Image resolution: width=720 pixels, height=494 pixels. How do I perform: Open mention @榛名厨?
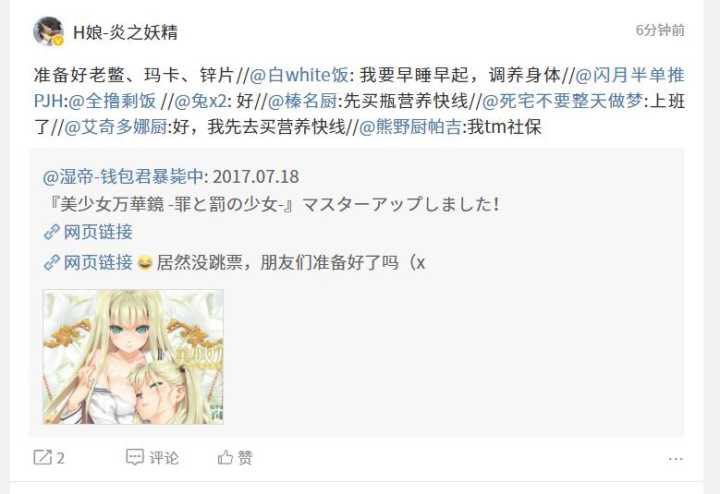(302, 101)
